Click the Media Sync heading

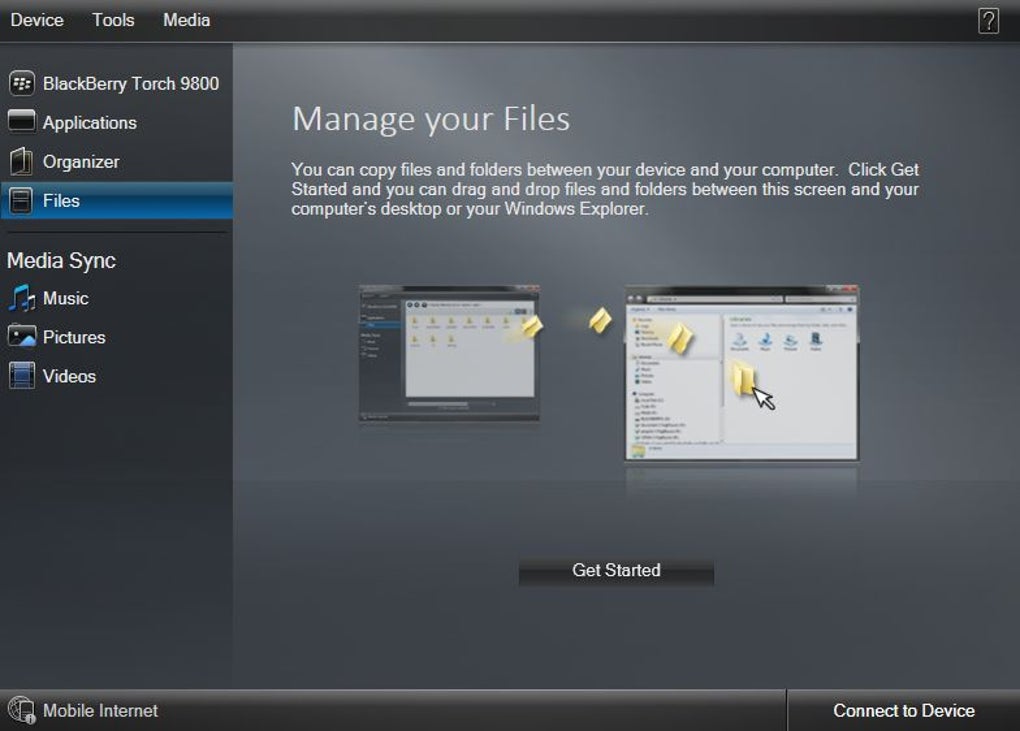coord(61,261)
